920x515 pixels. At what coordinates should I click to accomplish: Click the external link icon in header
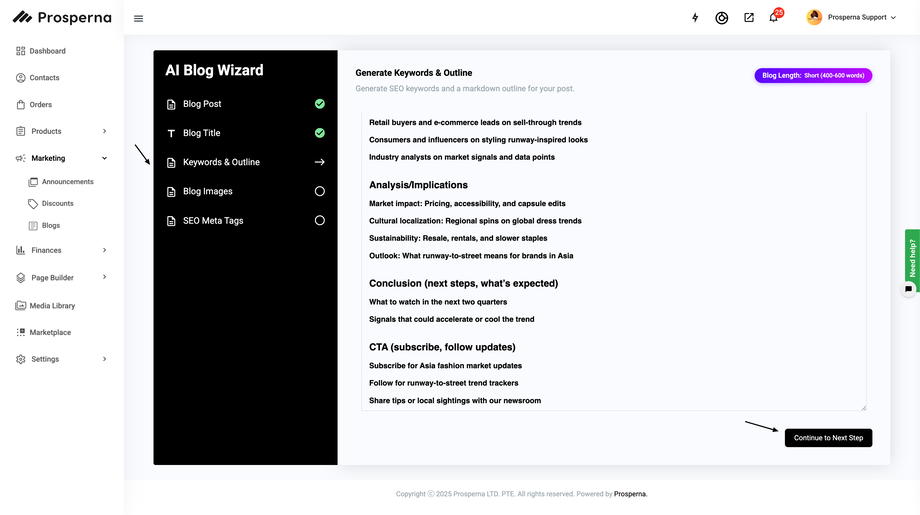pos(749,18)
